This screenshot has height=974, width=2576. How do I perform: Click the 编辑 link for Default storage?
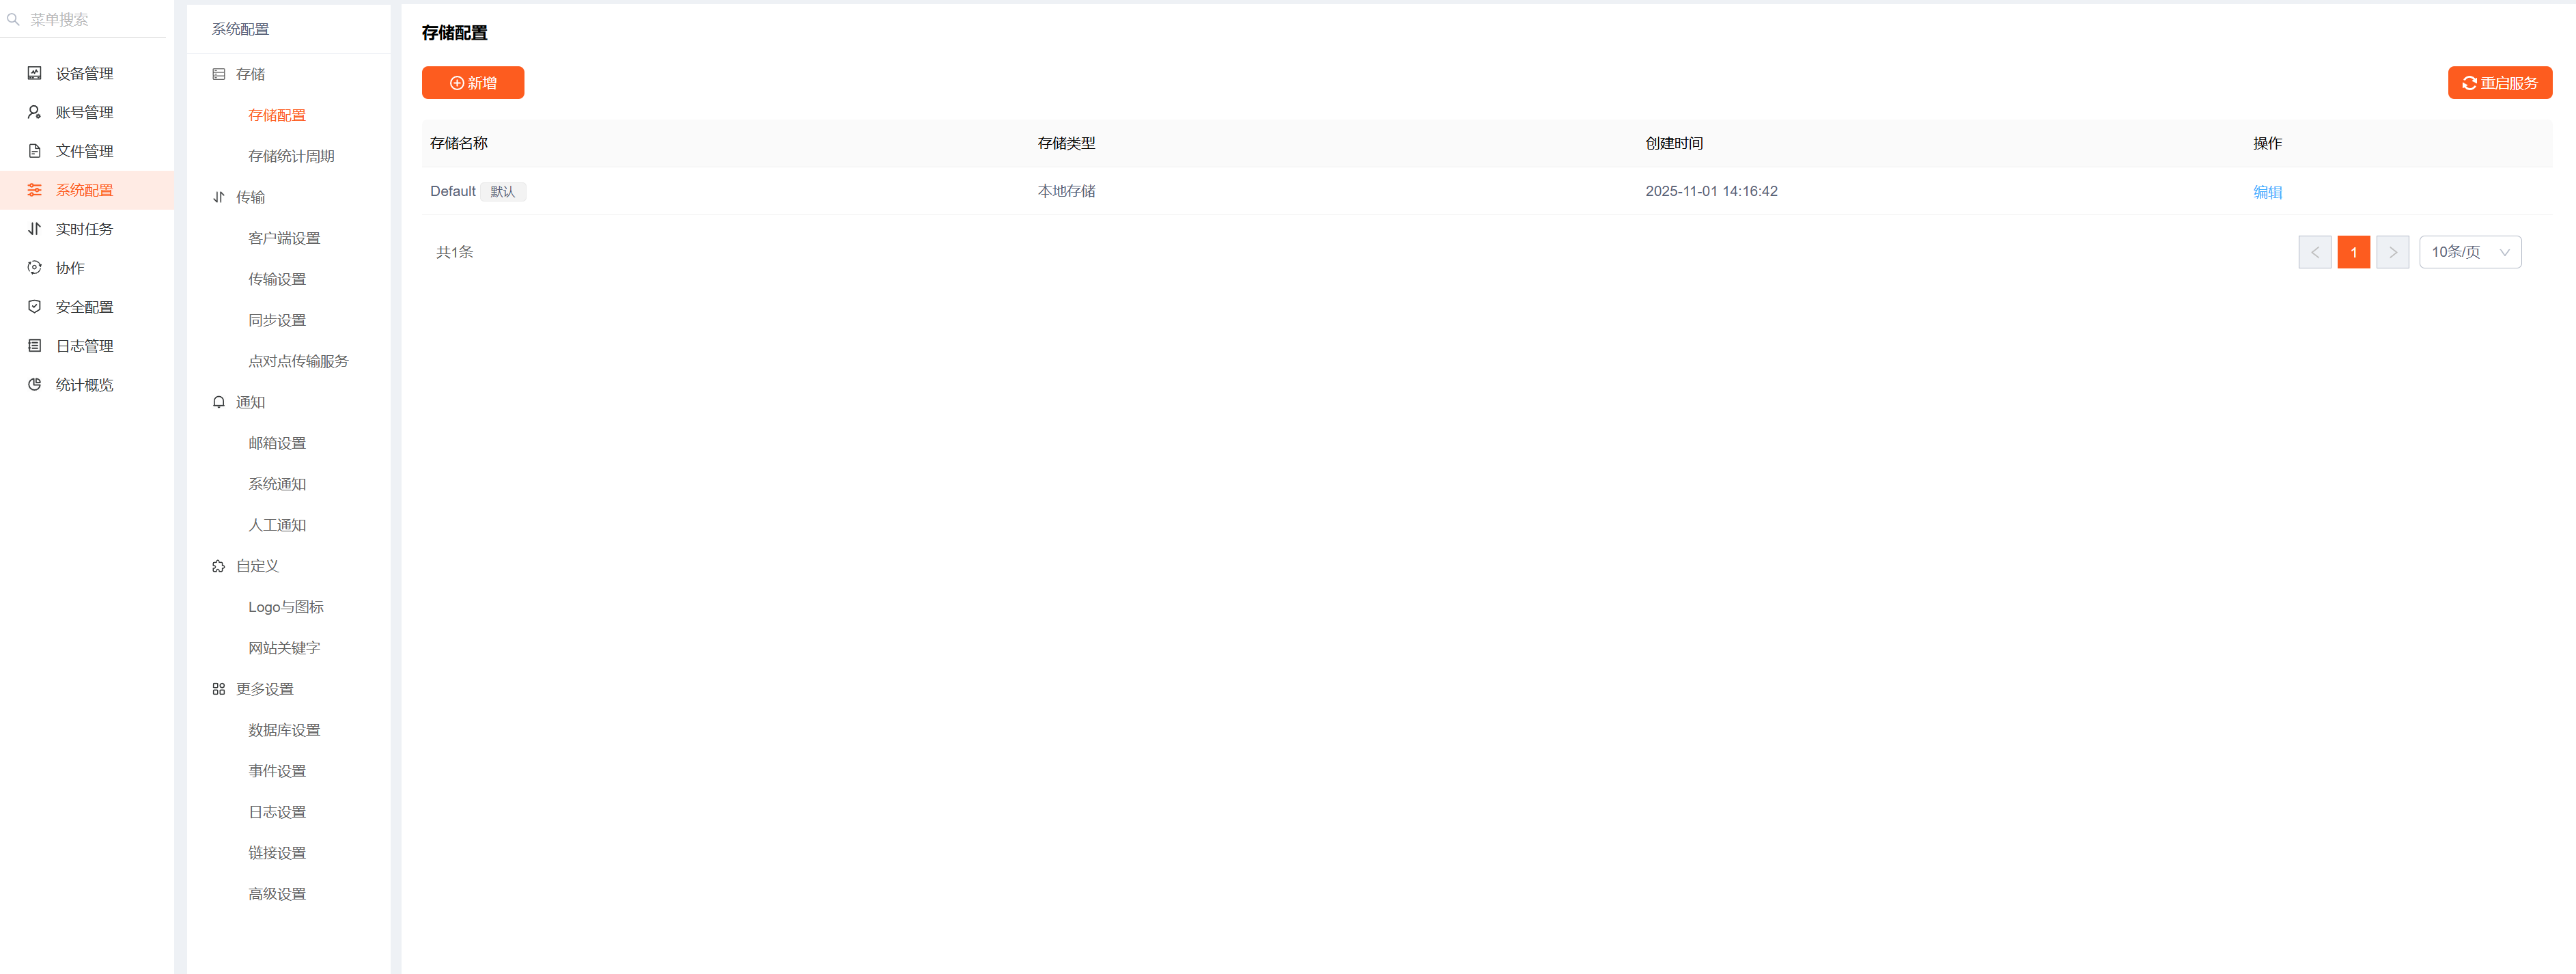pyautogui.click(x=2267, y=192)
